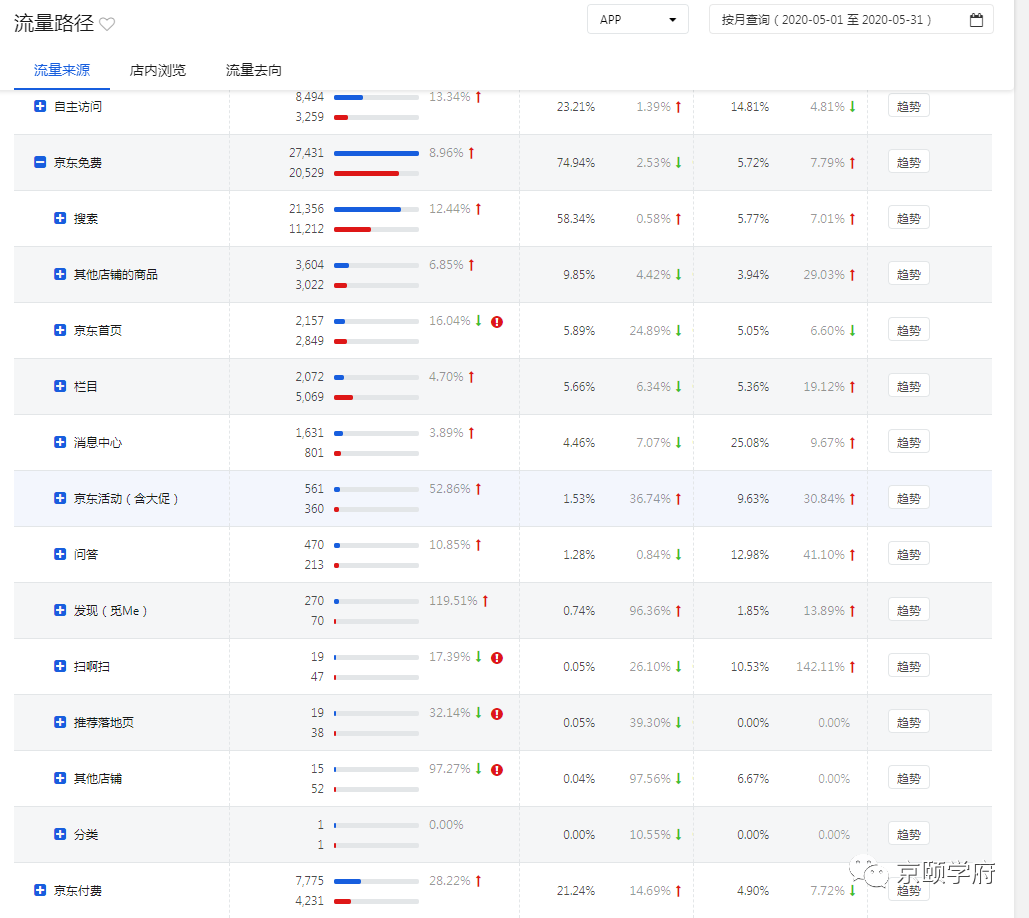The height and width of the screenshot is (918, 1029).
Task: Click 趋势 button in 问答 row
Action: coord(908,554)
